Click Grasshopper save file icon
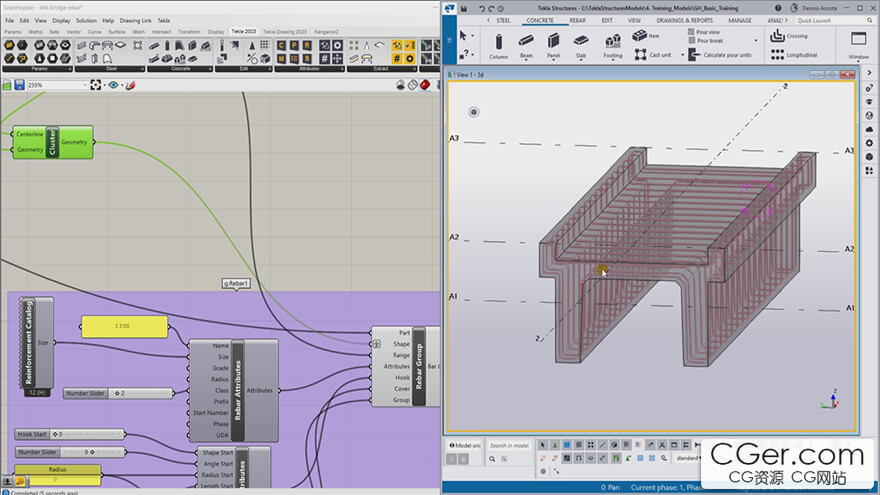880x495 pixels. [20, 85]
